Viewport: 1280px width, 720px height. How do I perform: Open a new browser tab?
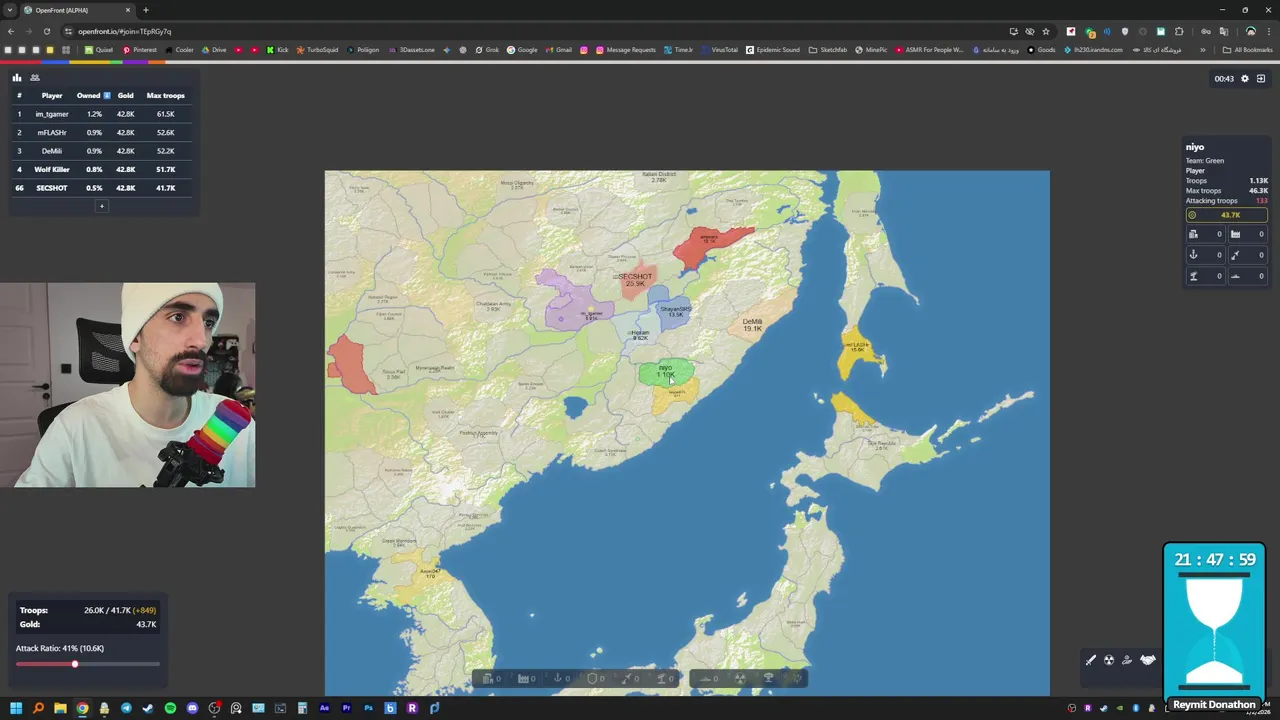pyautogui.click(x=146, y=10)
